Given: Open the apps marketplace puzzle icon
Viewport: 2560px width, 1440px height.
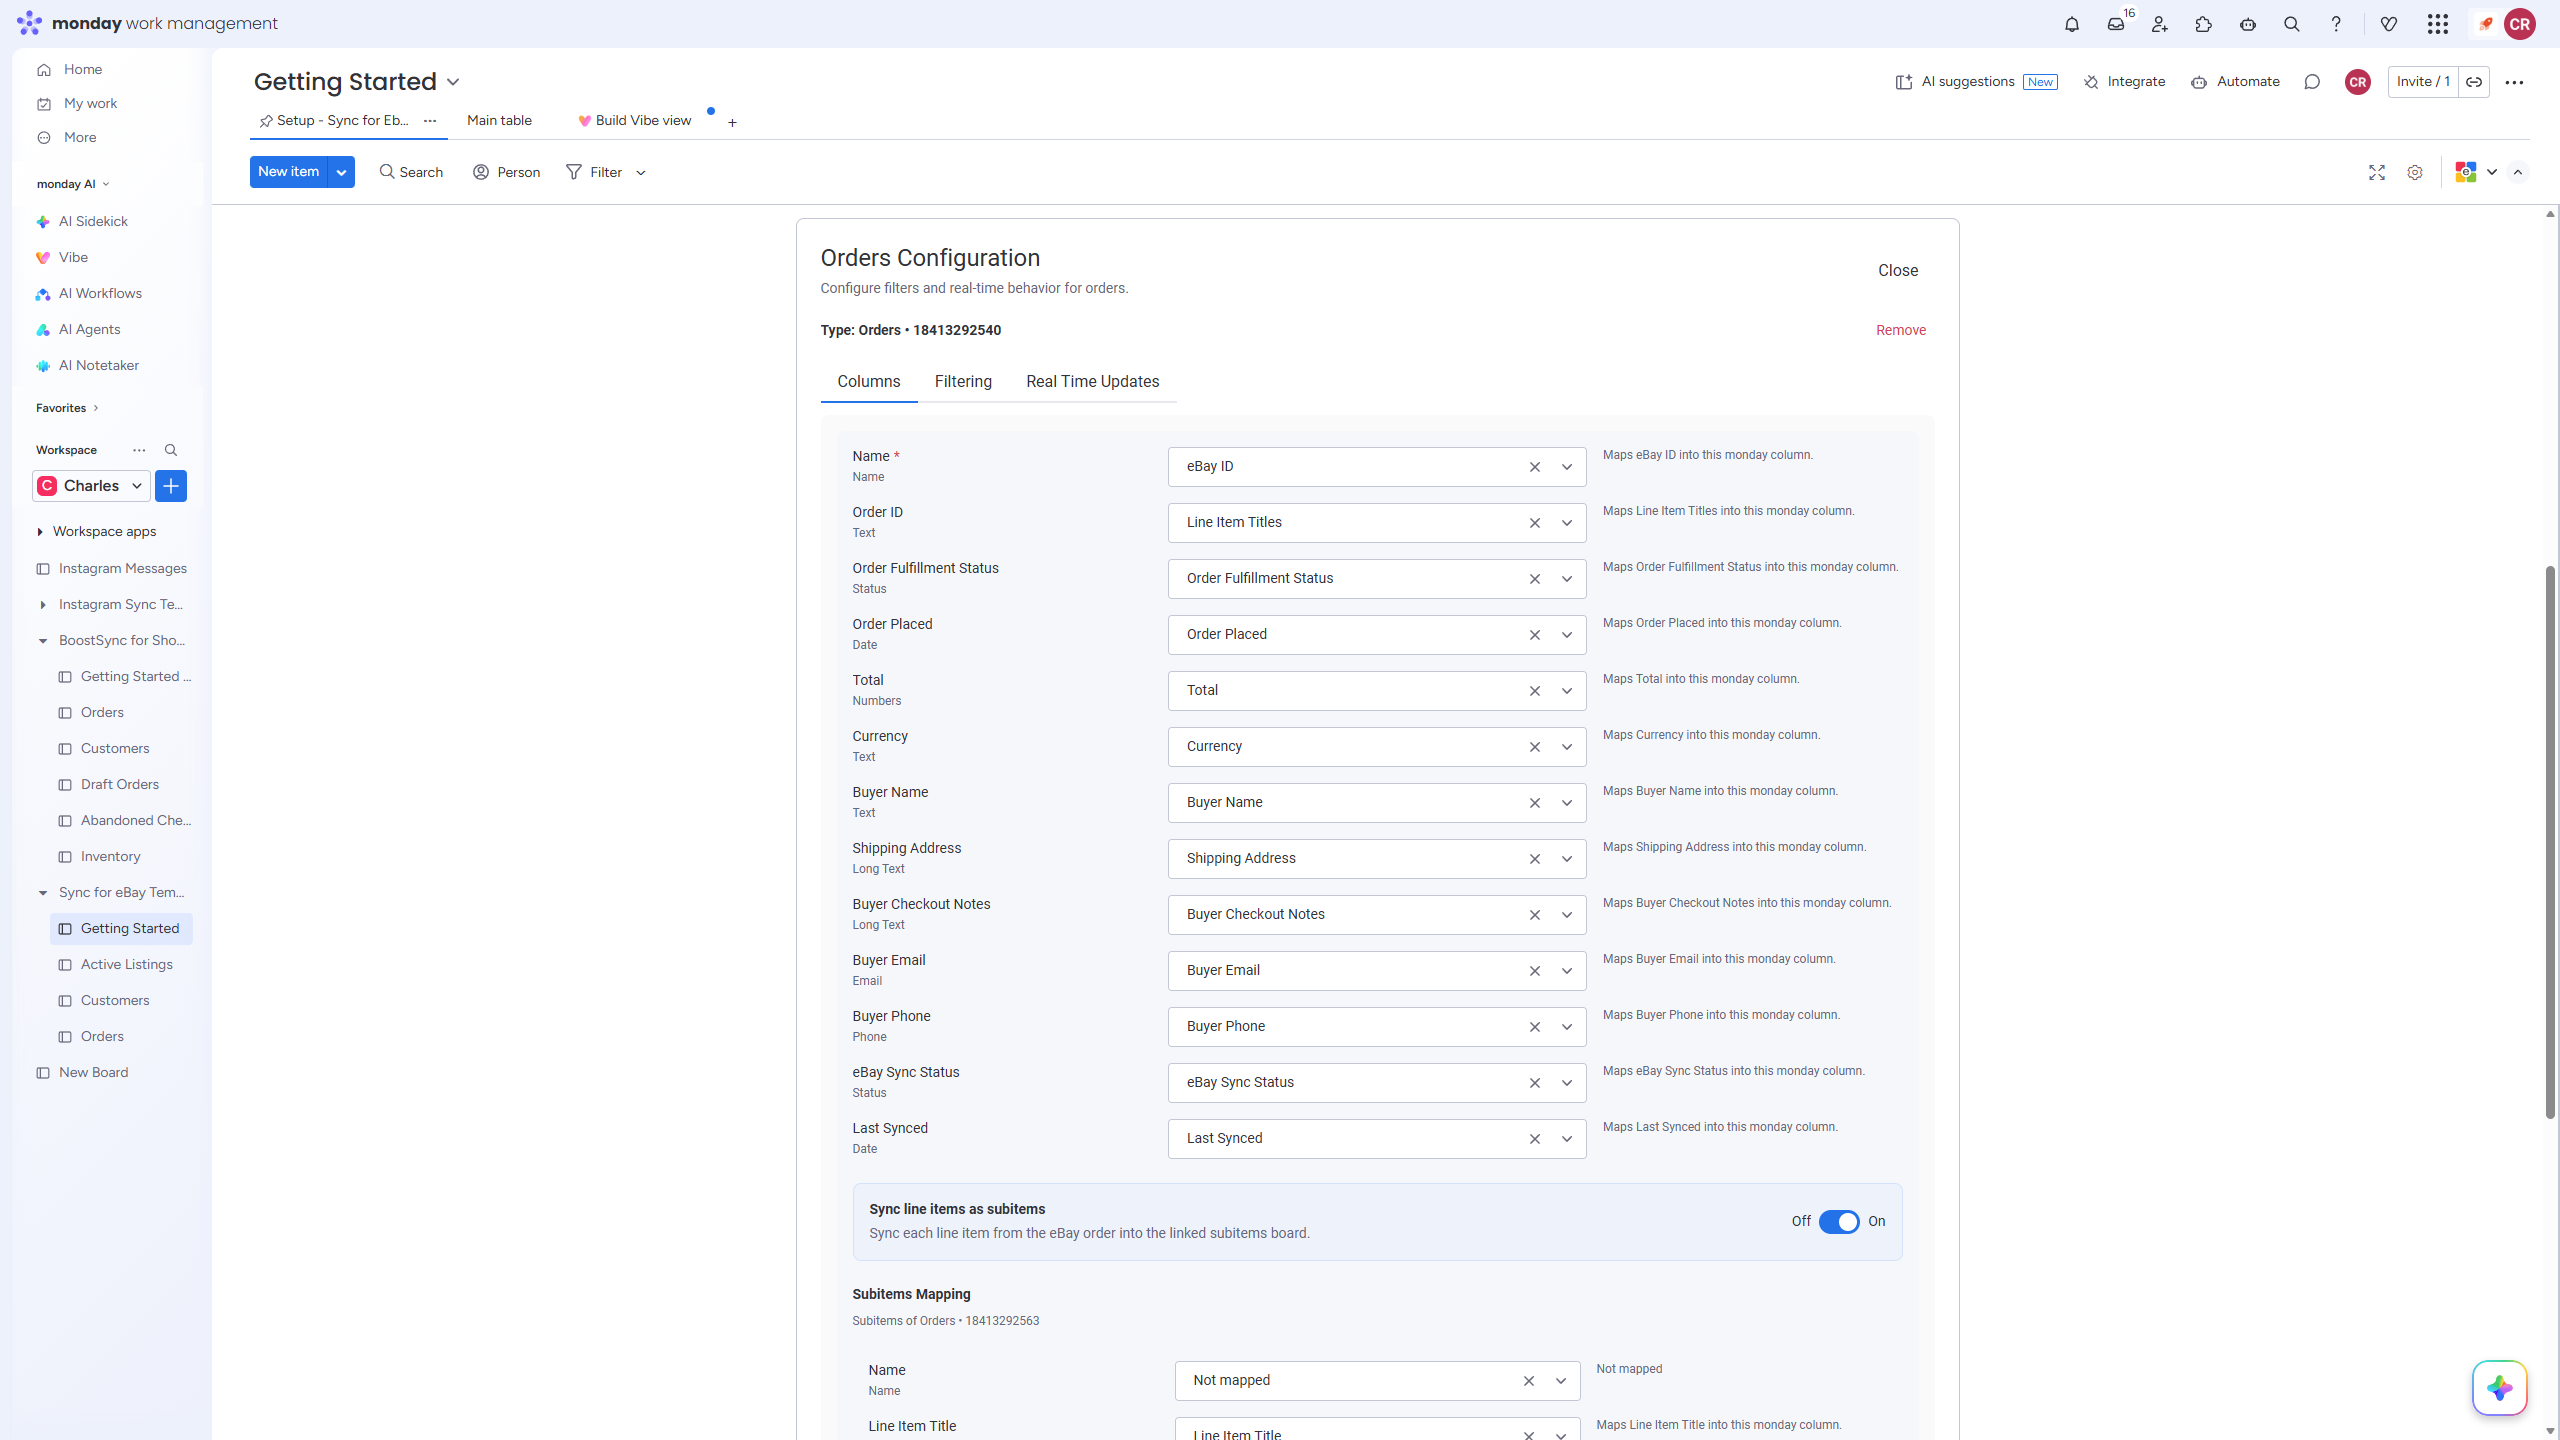Looking at the screenshot, I should 2204,24.
